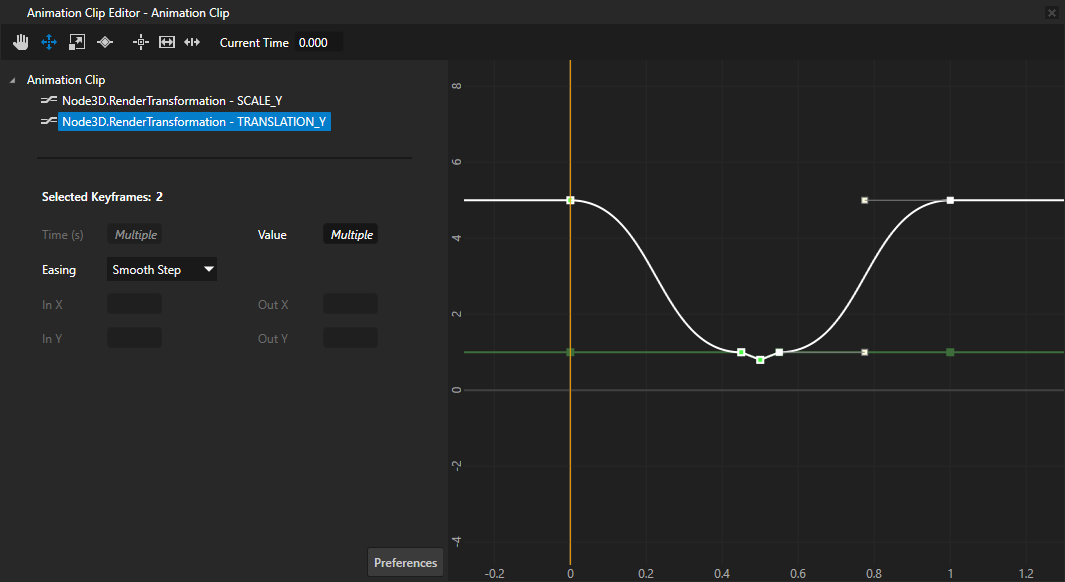Image resolution: width=1065 pixels, height=582 pixels.
Task: Click the Smooth Step dropdown arrow
Action: tap(208, 269)
